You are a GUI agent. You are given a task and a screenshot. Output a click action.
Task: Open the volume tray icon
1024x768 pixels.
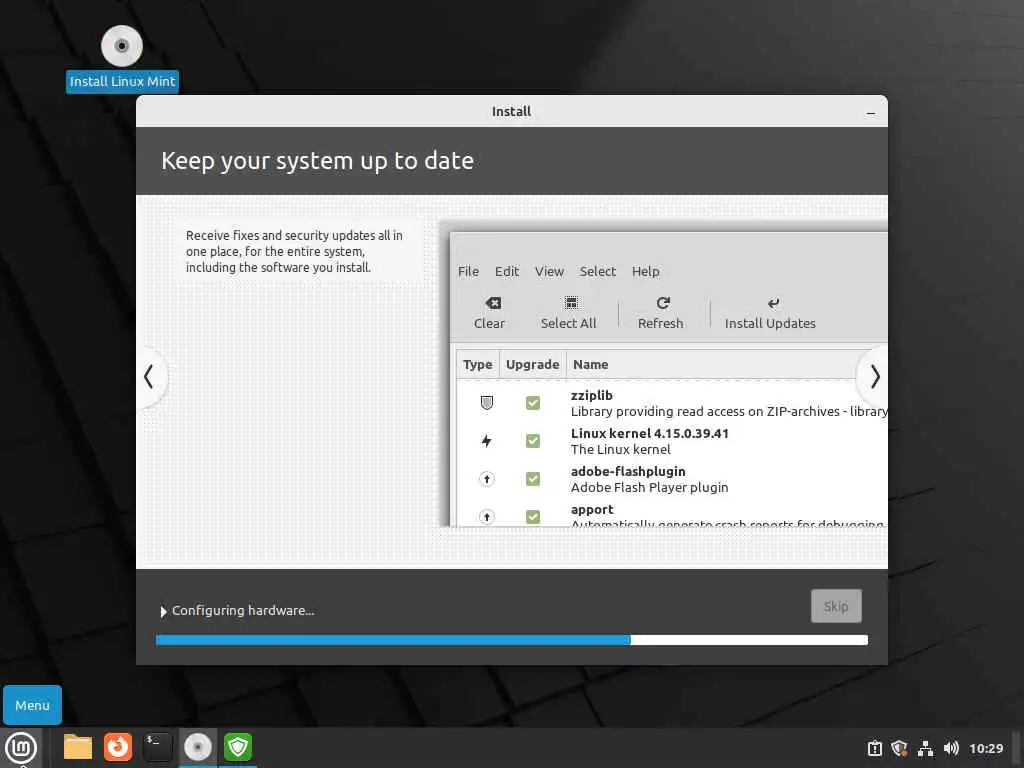pyautogui.click(x=951, y=748)
